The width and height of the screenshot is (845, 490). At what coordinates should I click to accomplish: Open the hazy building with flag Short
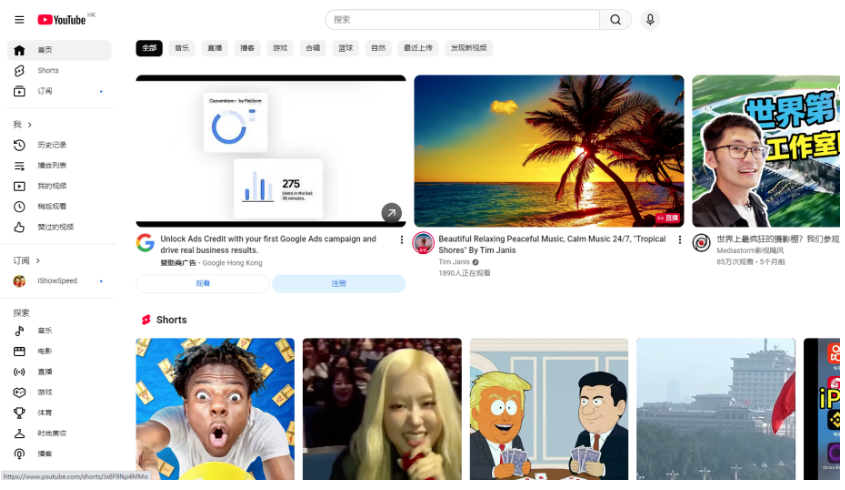click(x=716, y=409)
